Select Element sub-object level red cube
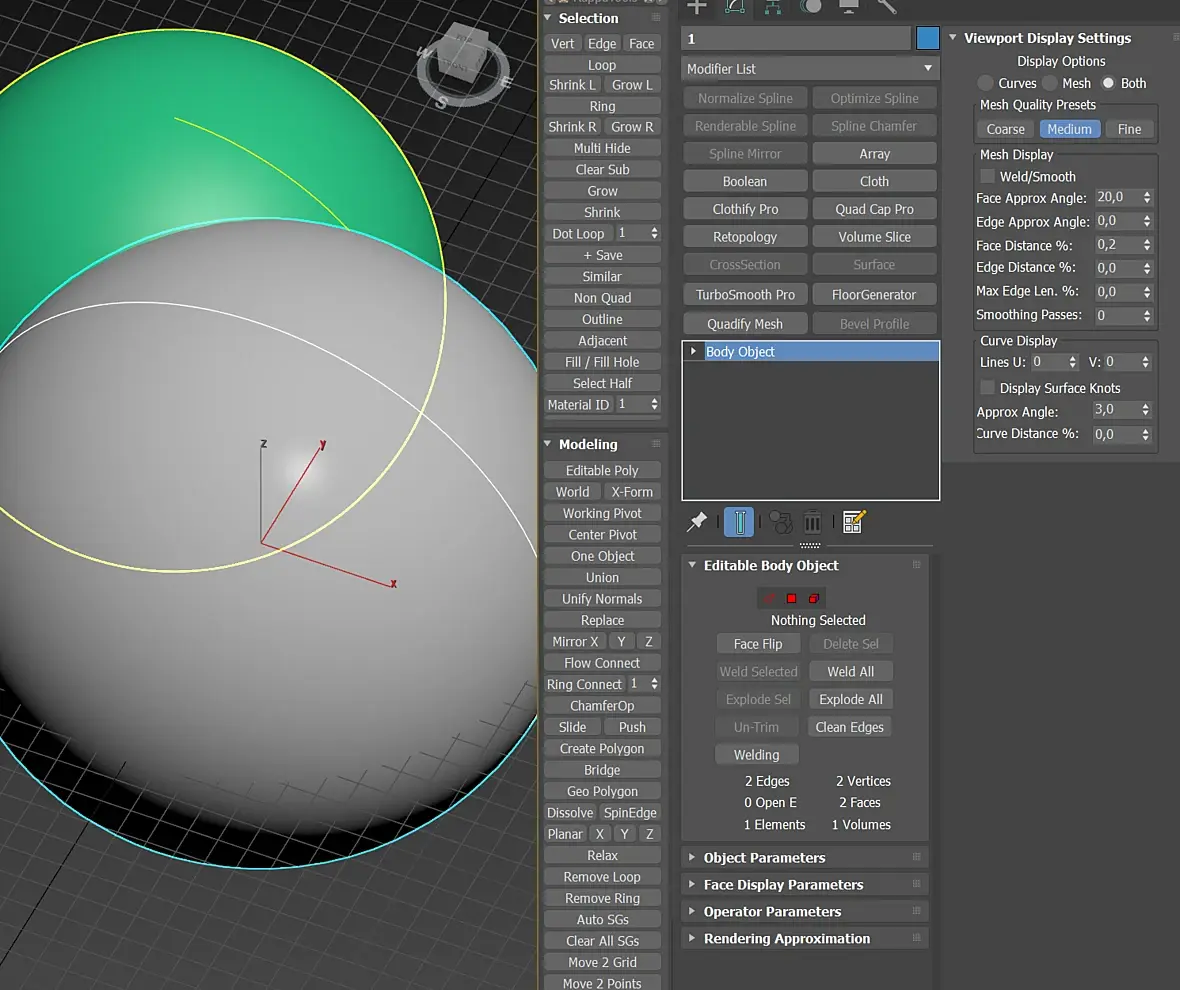 tap(814, 599)
